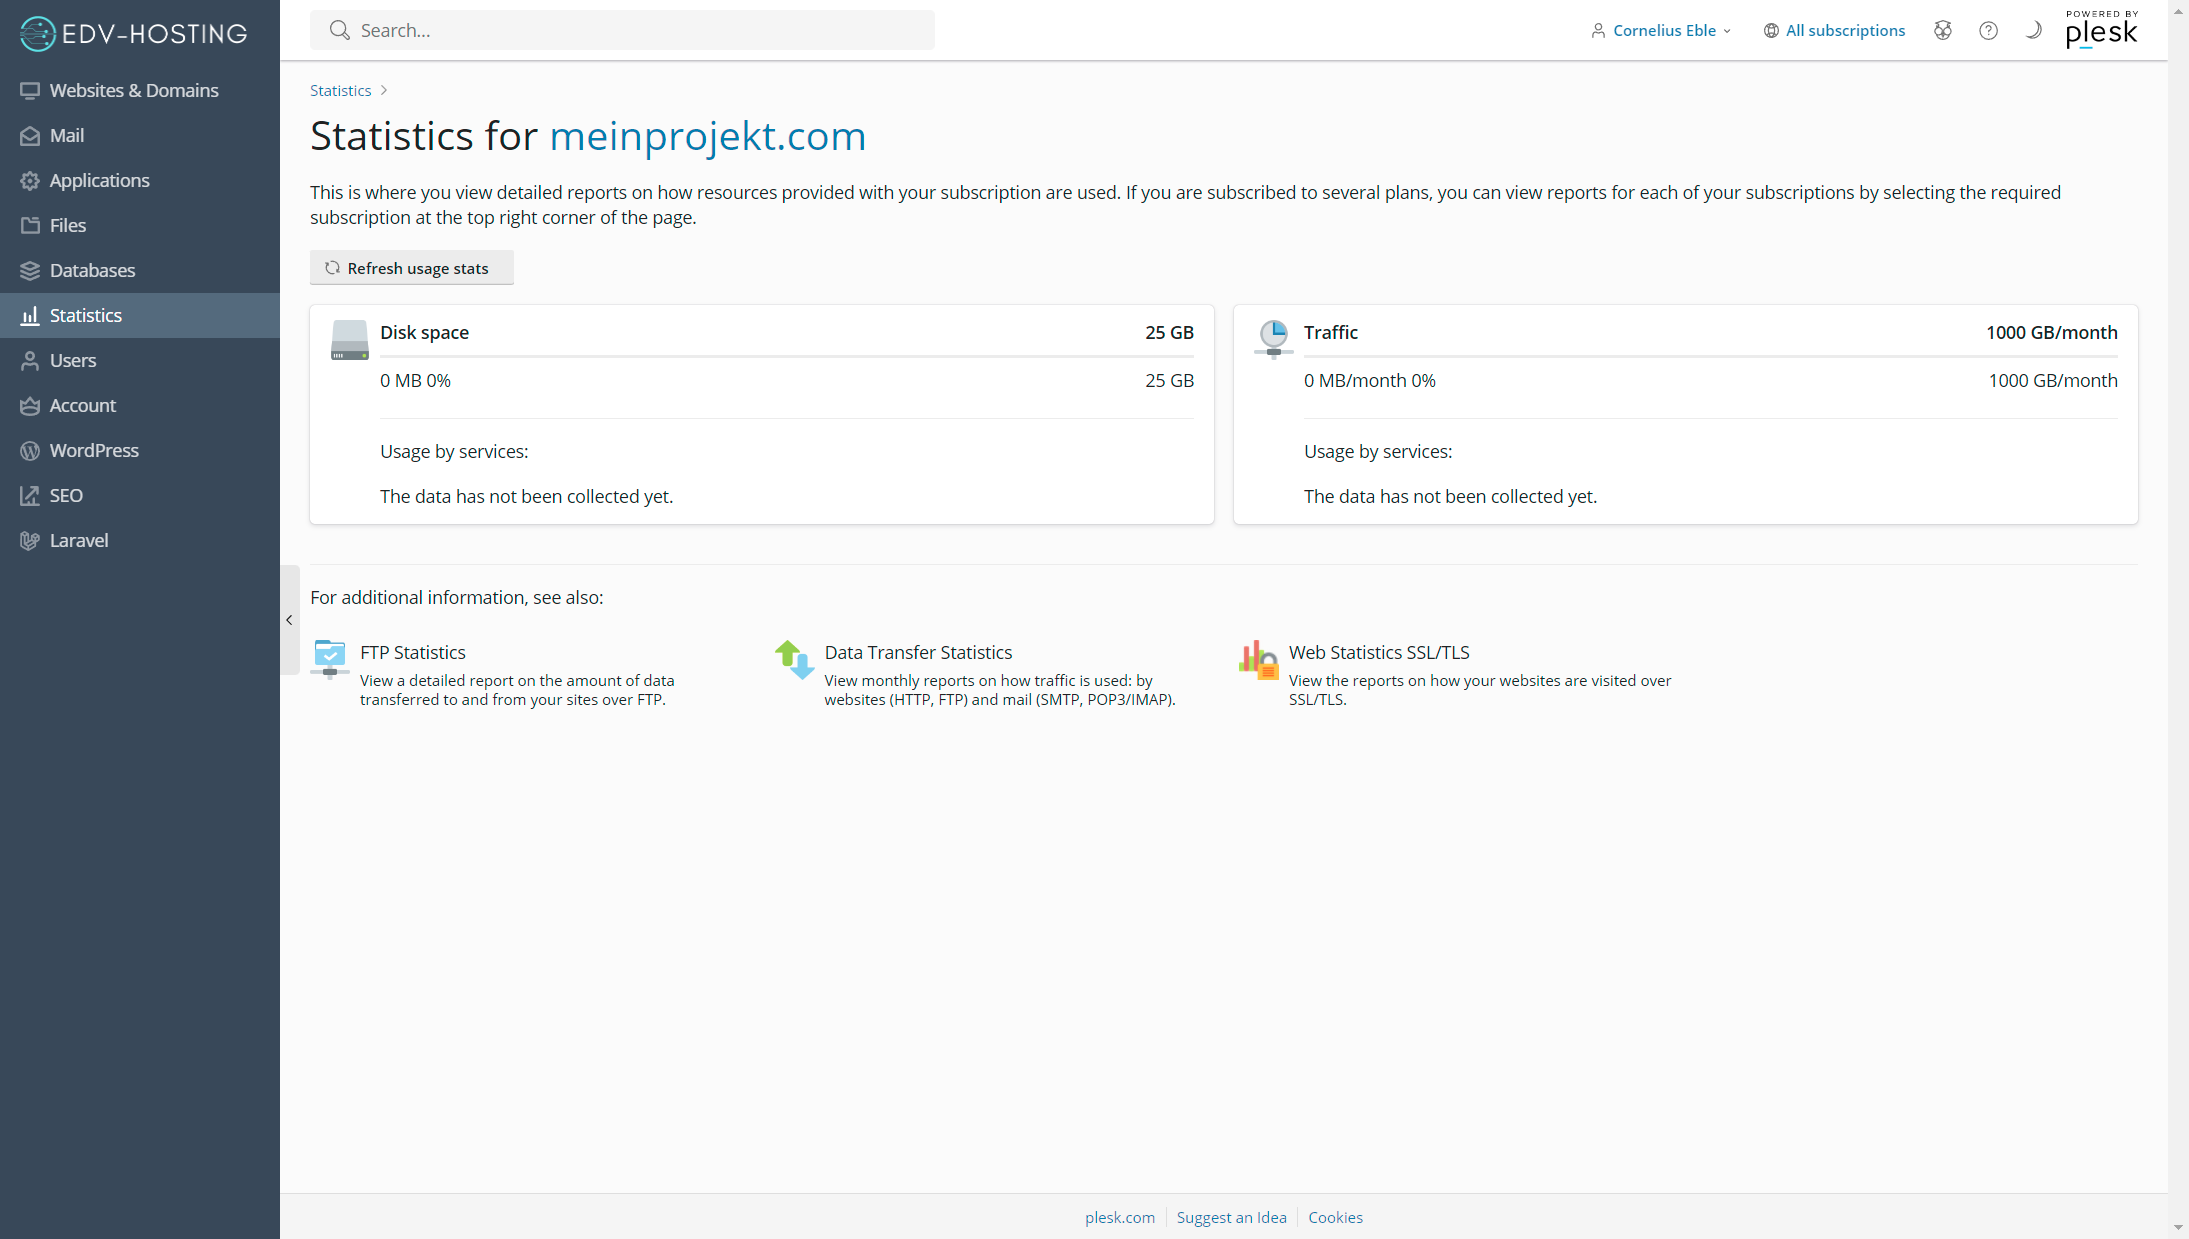Go to Databases in the sidebar
This screenshot has width=2189, height=1239.
pyautogui.click(x=92, y=270)
